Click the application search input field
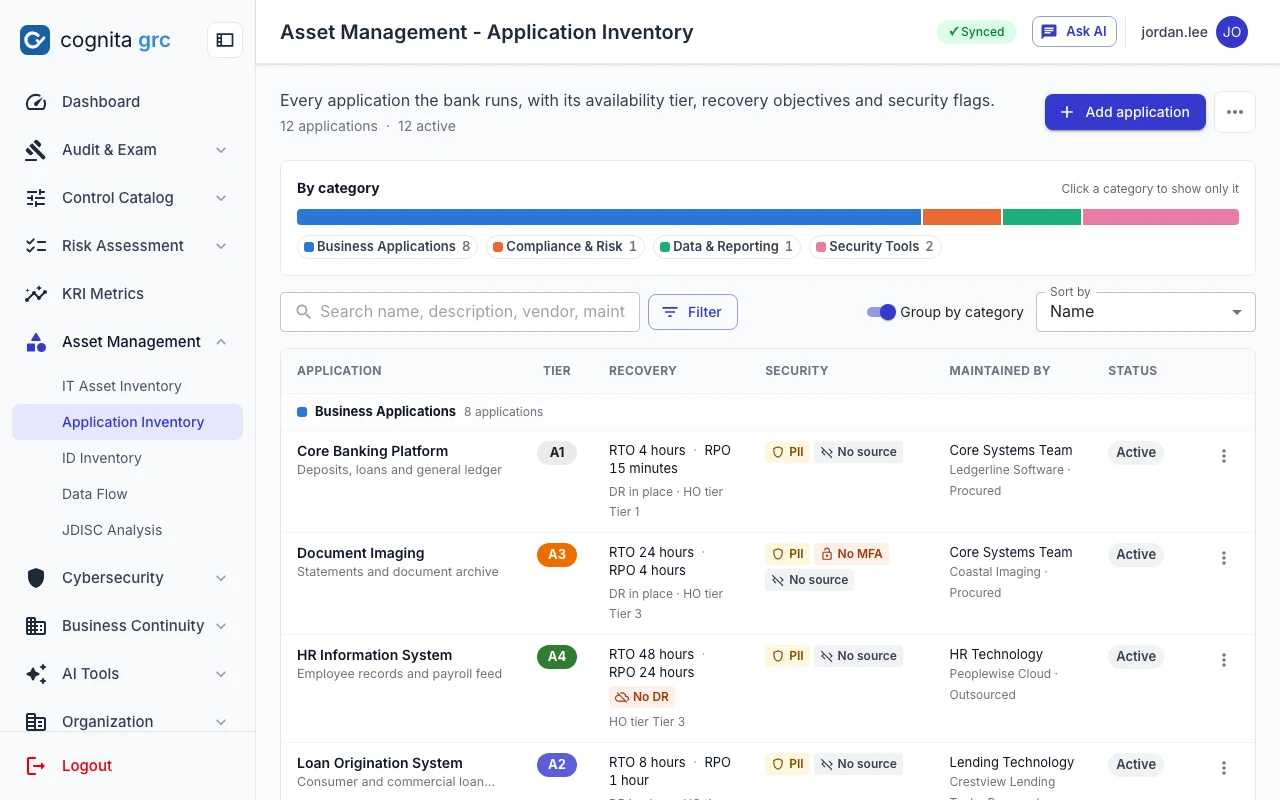The width and height of the screenshot is (1280, 800). (460, 312)
